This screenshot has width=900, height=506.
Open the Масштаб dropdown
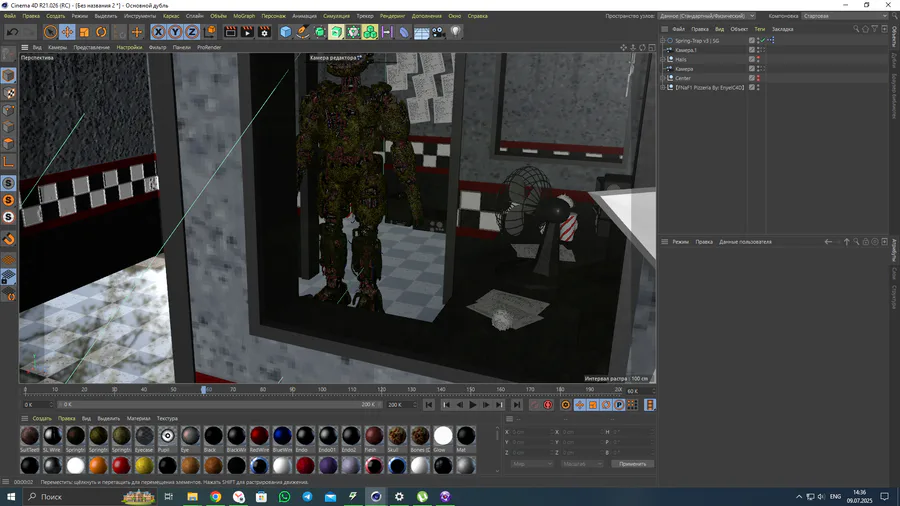[x=581, y=464]
